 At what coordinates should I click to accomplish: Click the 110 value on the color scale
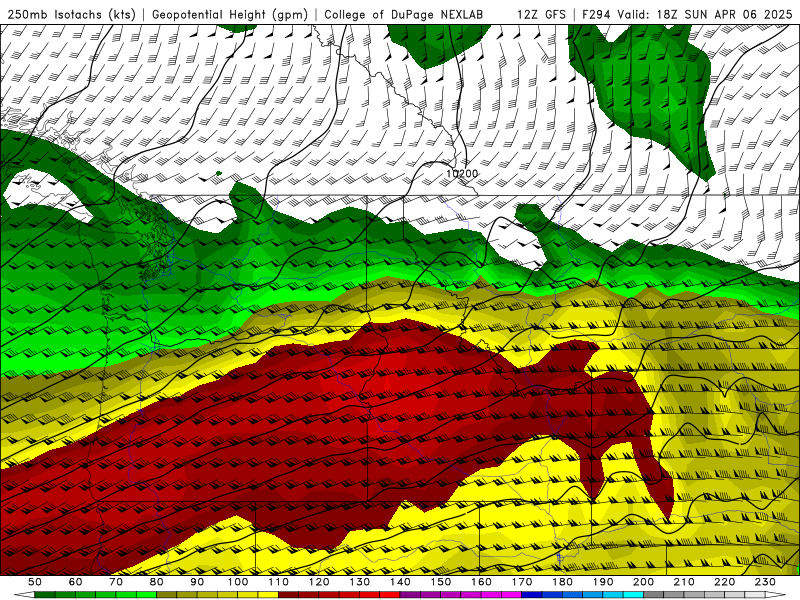click(x=279, y=582)
